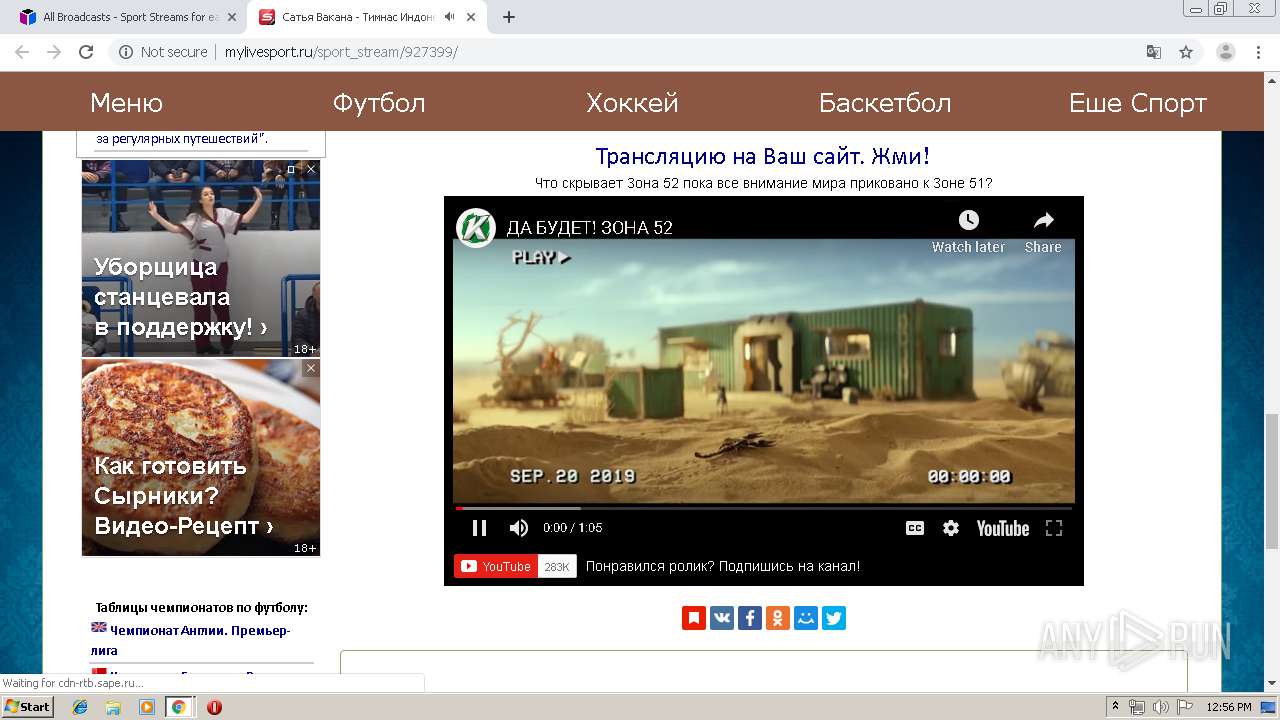Image resolution: width=1280 pixels, height=720 pixels.
Task: Click the за регулярных путешествий text
Action: [x=182, y=139]
